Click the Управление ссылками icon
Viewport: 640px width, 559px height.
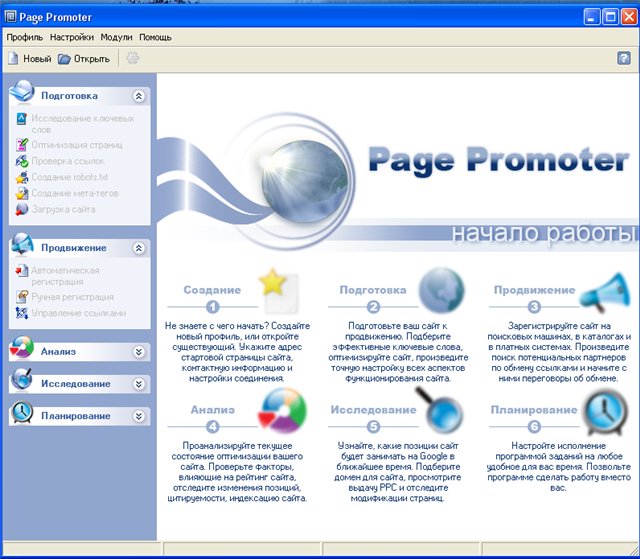point(22,313)
